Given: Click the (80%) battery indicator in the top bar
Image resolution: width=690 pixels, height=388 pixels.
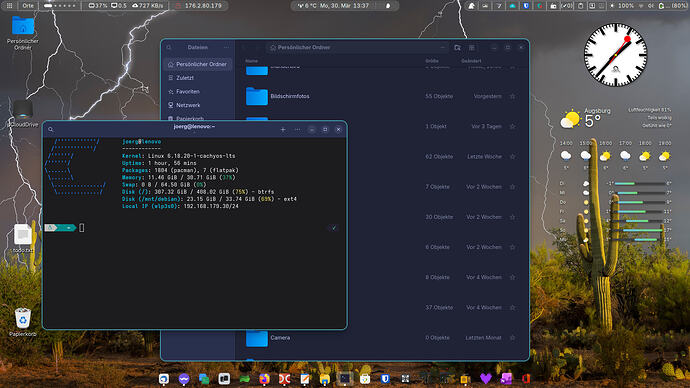Looking at the screenshot, I should (x=672, y=6).
